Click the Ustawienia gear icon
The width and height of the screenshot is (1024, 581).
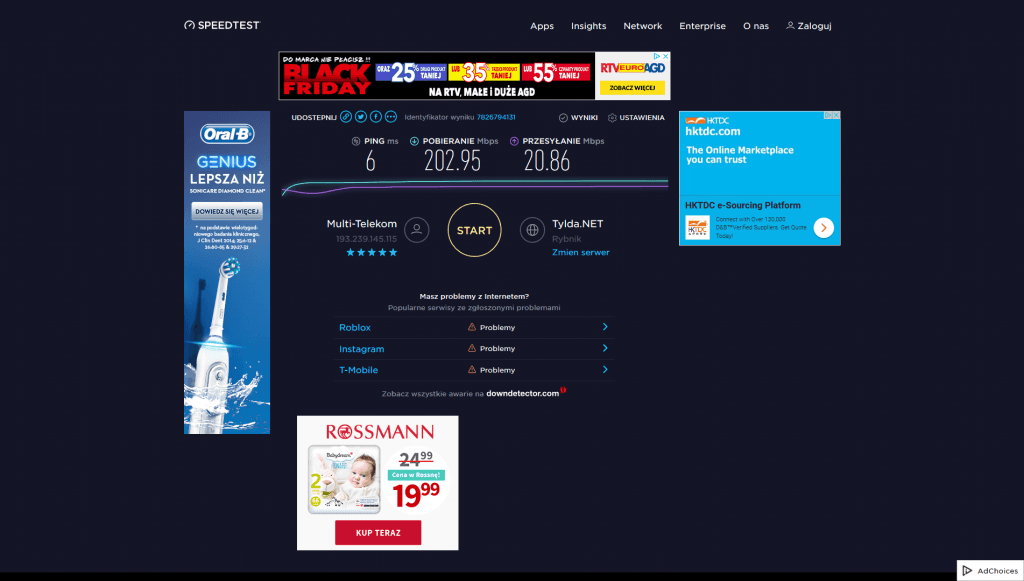click(x=612, y=118)
